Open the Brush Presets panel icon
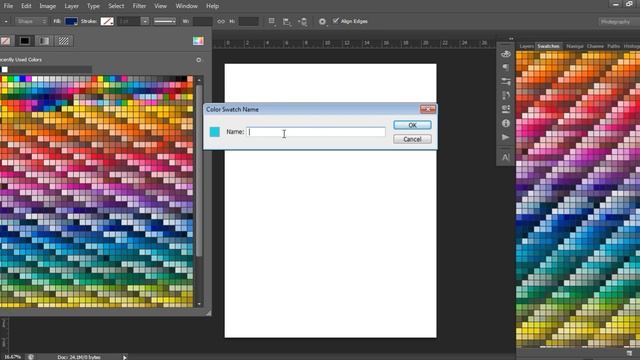640x360 pixels. click(506, 54)
